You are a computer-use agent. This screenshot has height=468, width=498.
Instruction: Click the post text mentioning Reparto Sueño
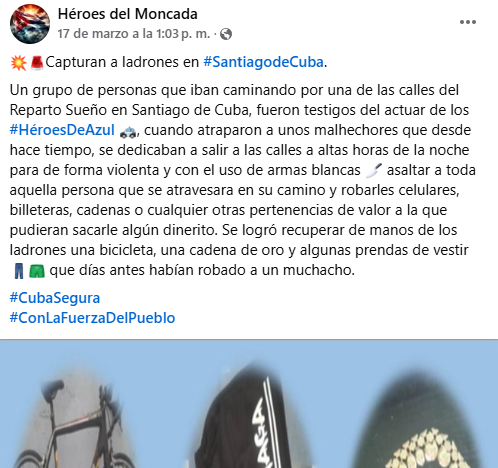point(239,180)
